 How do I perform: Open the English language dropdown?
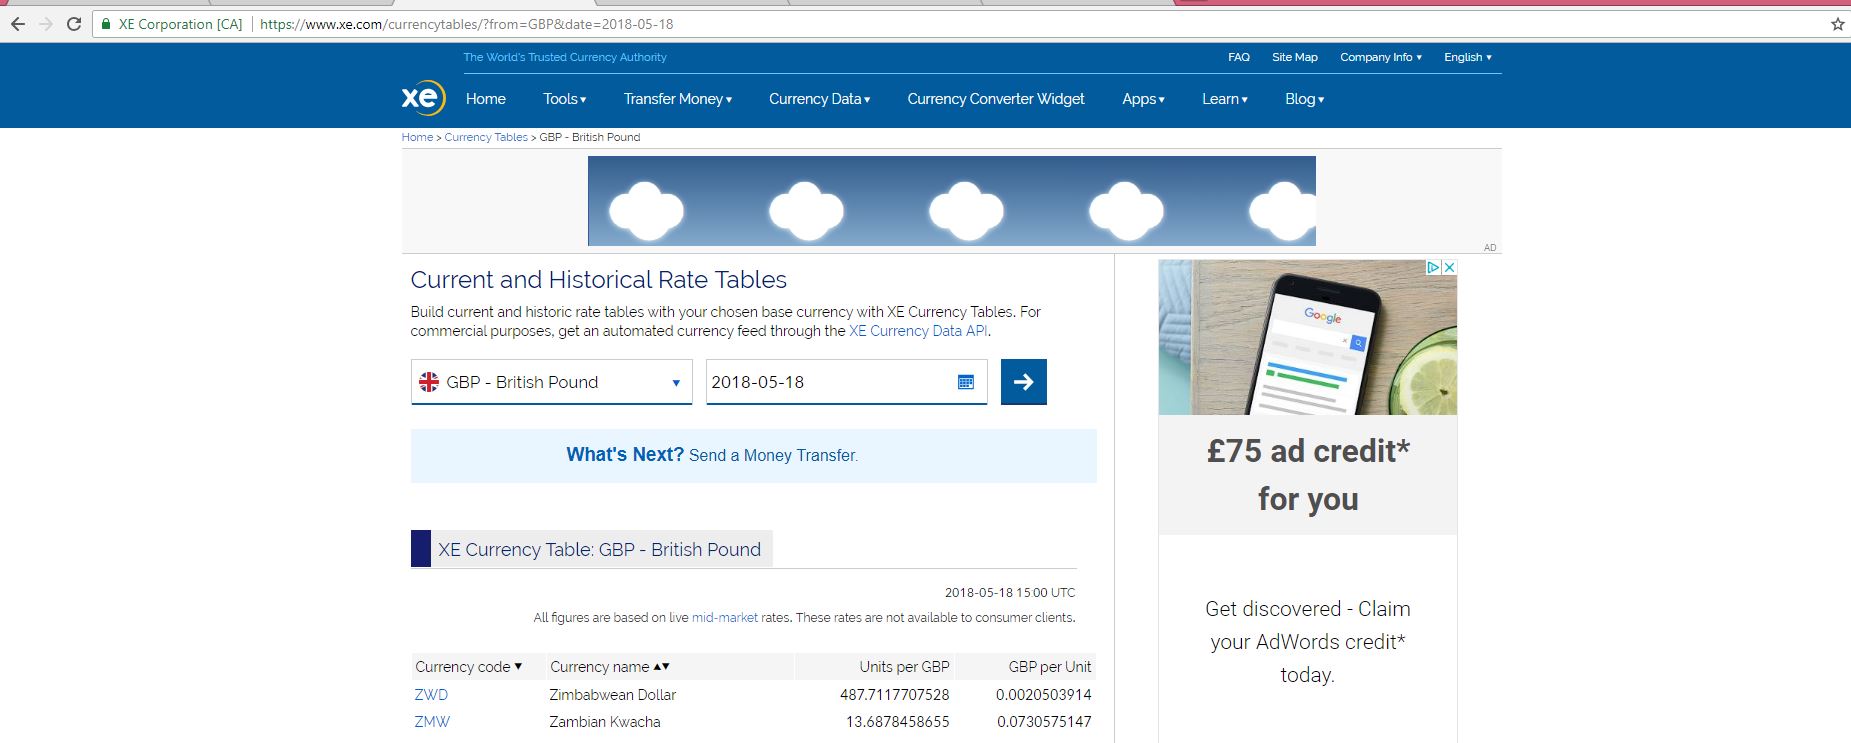pyautogui.click(x=1468, y=57)
